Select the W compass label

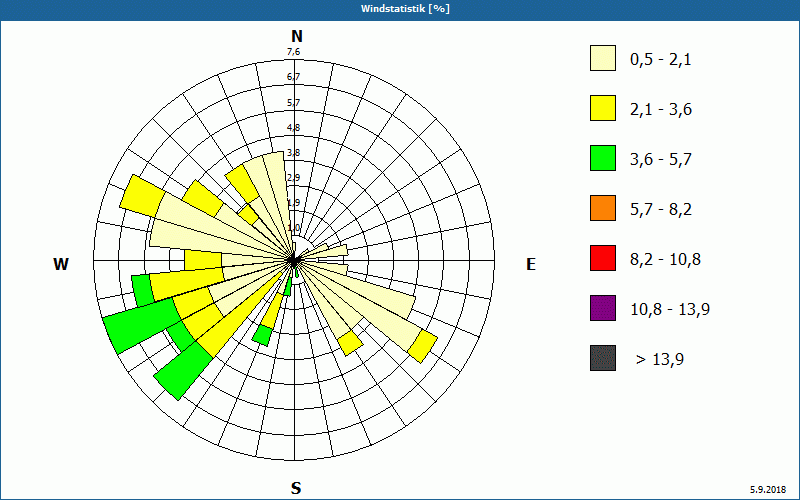pyautogui.click(x=61, y=264)
